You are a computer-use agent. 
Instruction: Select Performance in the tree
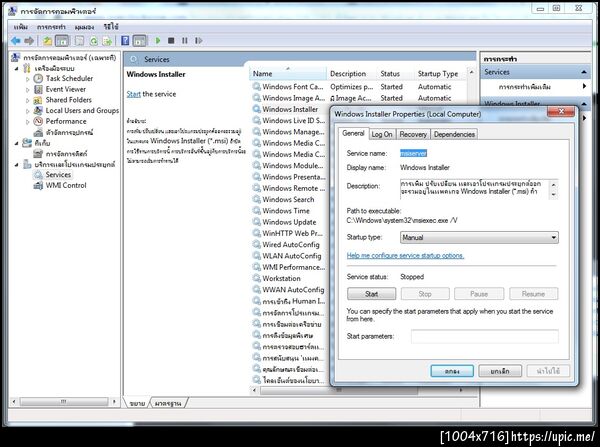(66, 121)
